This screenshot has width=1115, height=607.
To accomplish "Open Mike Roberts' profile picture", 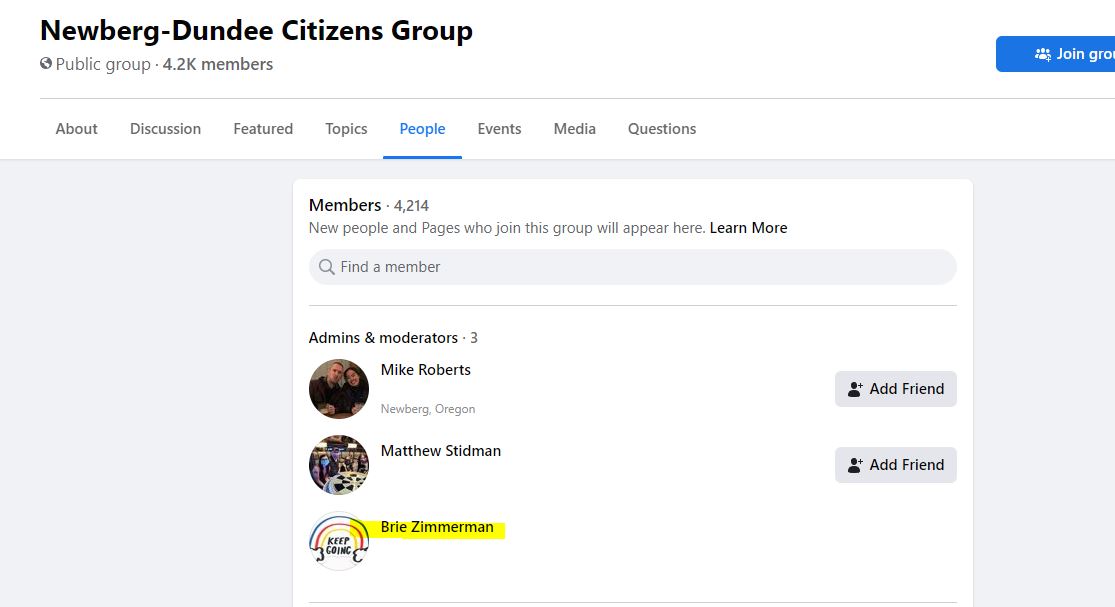I will click(339, 389).
